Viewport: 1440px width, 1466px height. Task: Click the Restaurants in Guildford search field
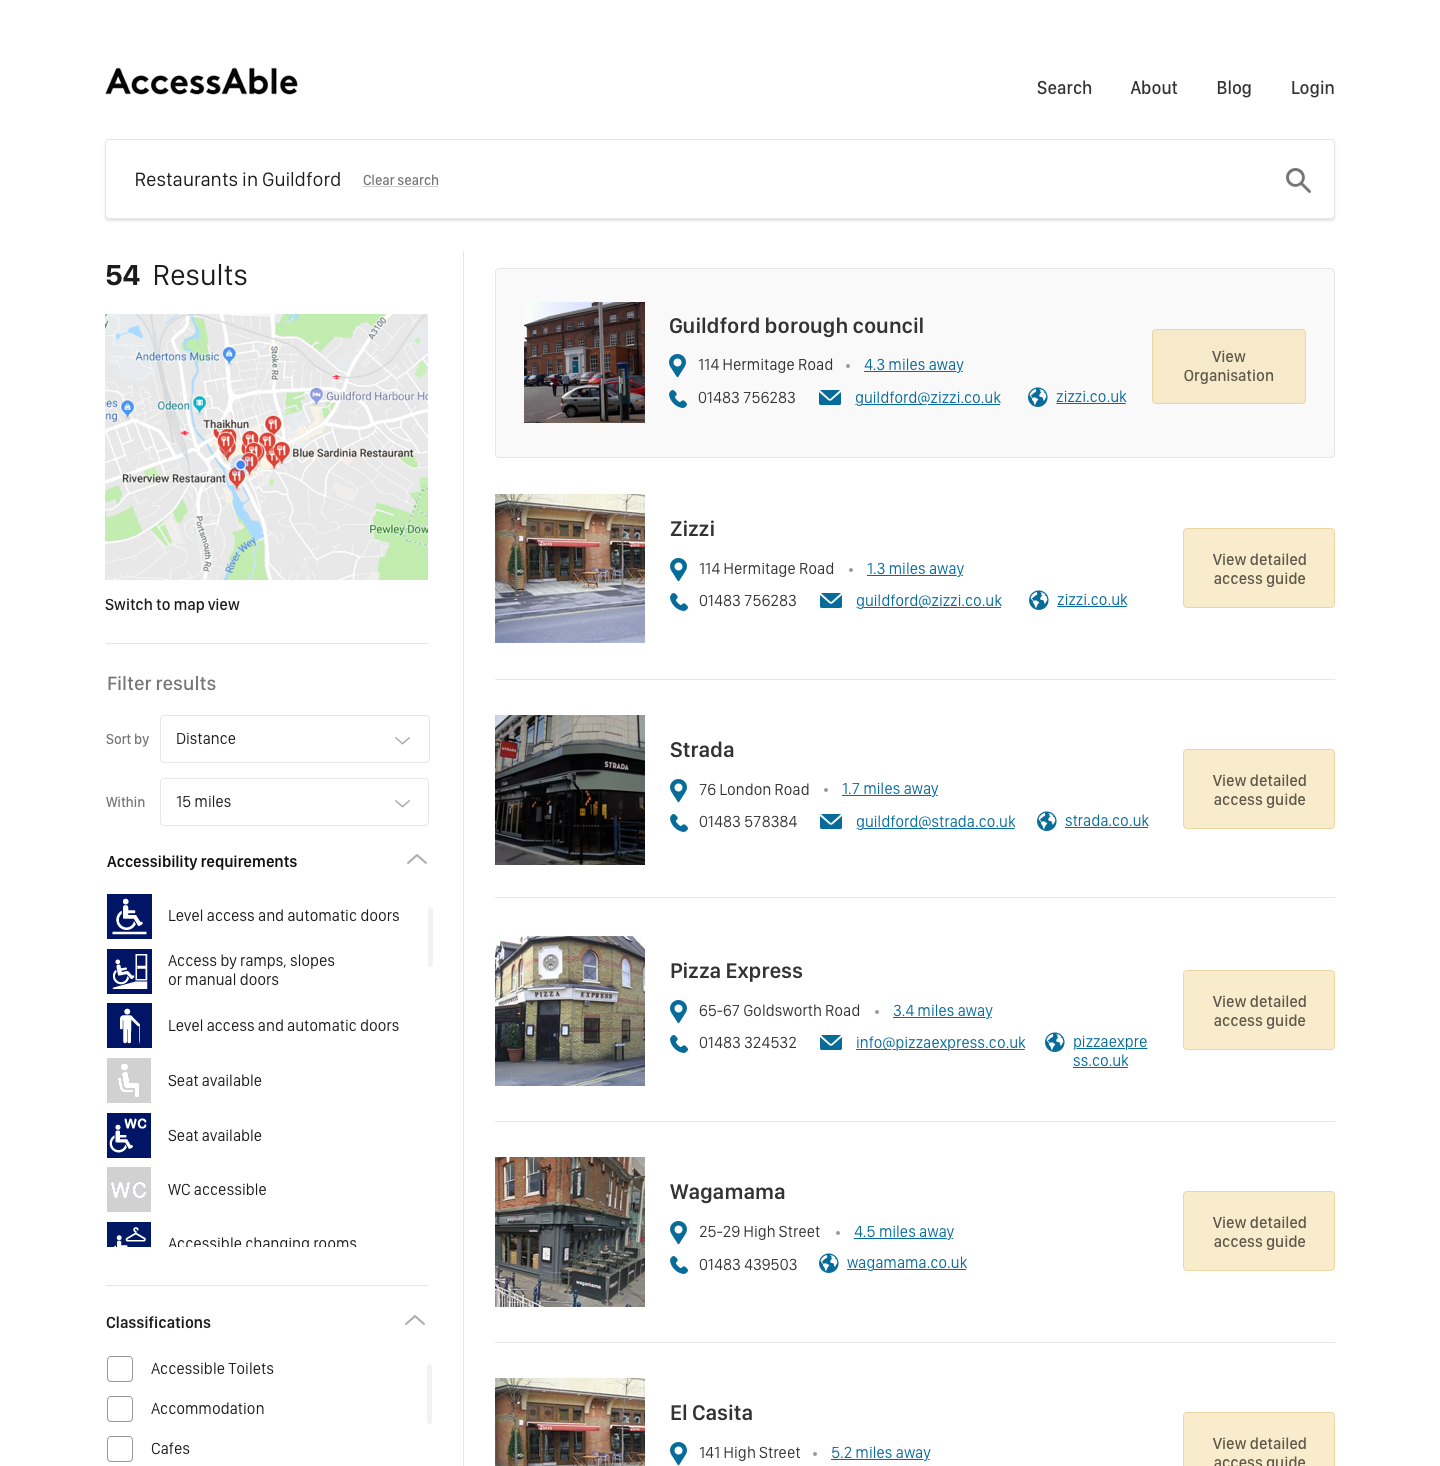pos(720,179)
